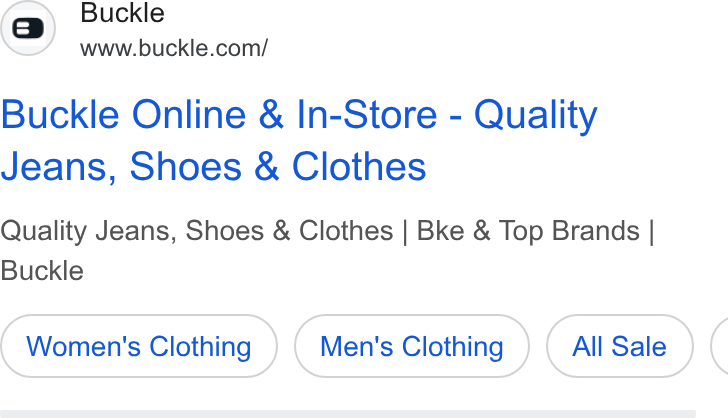The width and height of the screenshot is (728, 418).
Task: Click the word "Clothing" in the Women's chip
Action: (x=200, y=347)
